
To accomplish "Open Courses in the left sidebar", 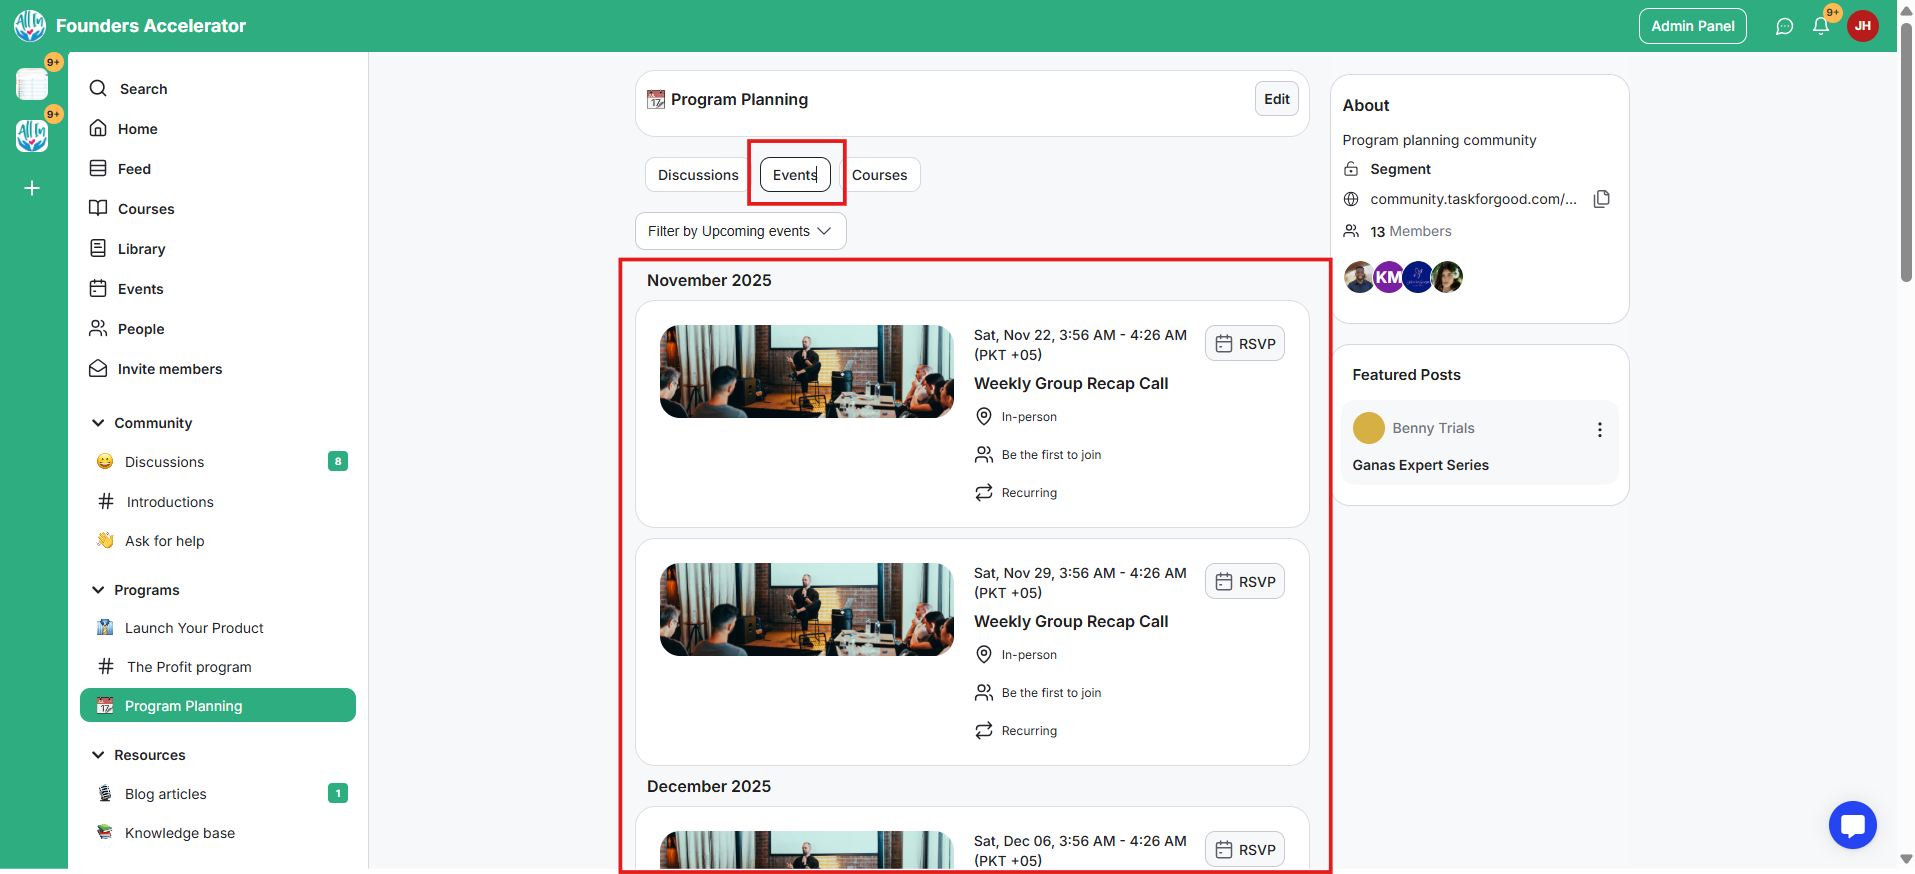I will coord(132,209).
